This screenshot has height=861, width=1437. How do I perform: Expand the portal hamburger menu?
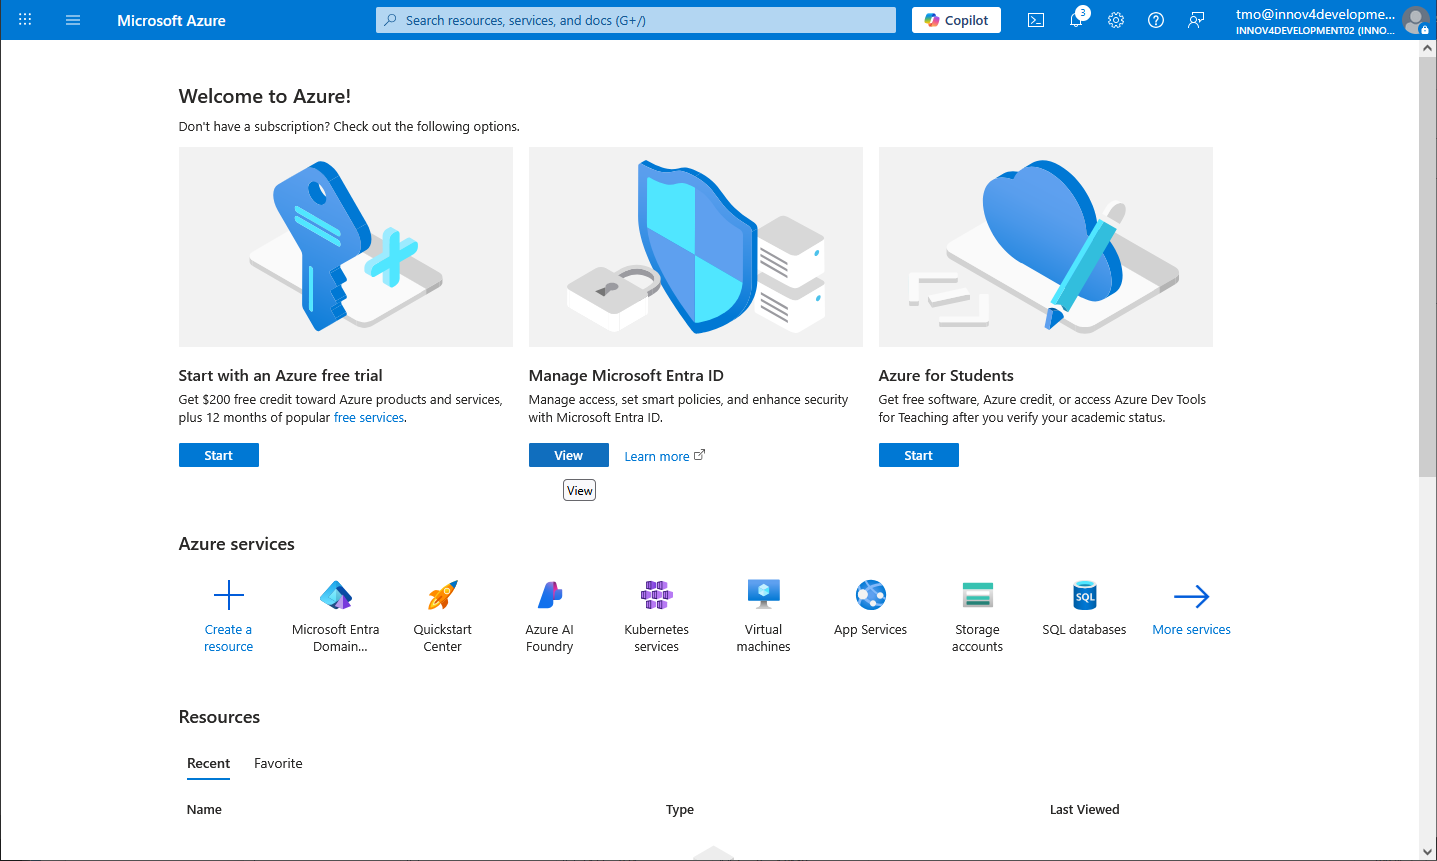(x=73, y=20)
